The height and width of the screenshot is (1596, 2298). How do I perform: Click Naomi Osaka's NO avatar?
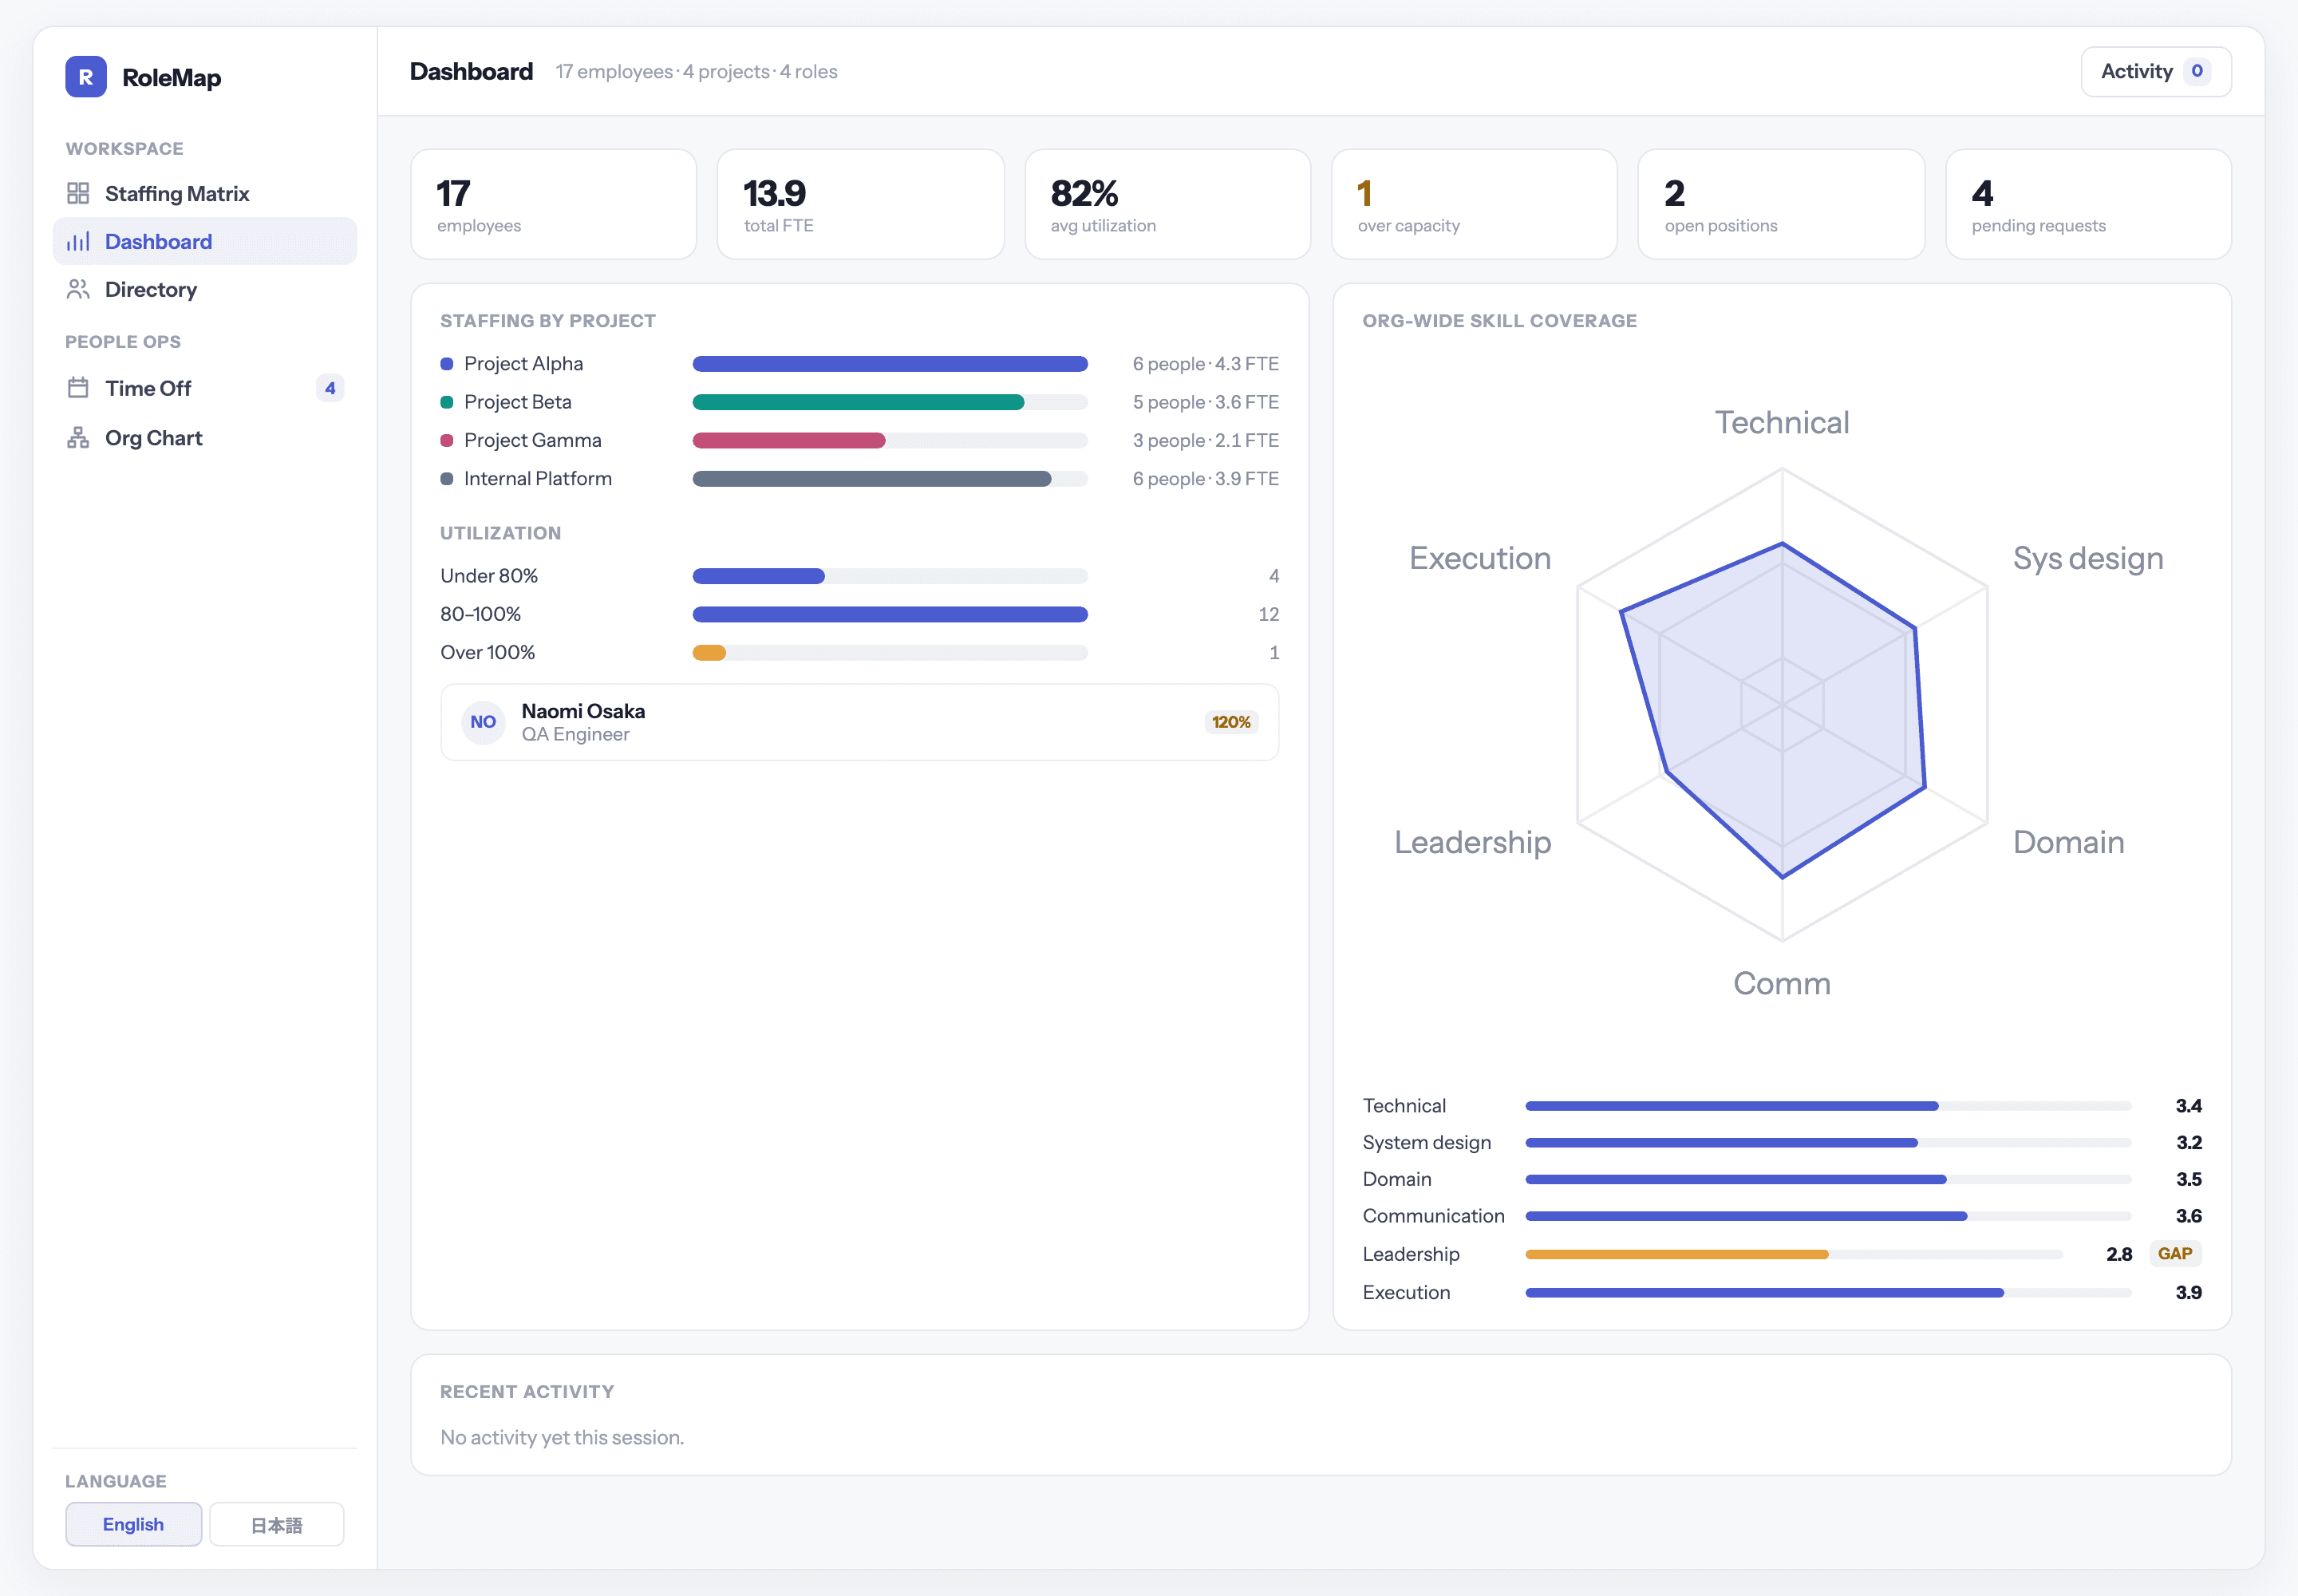point(483,722)
